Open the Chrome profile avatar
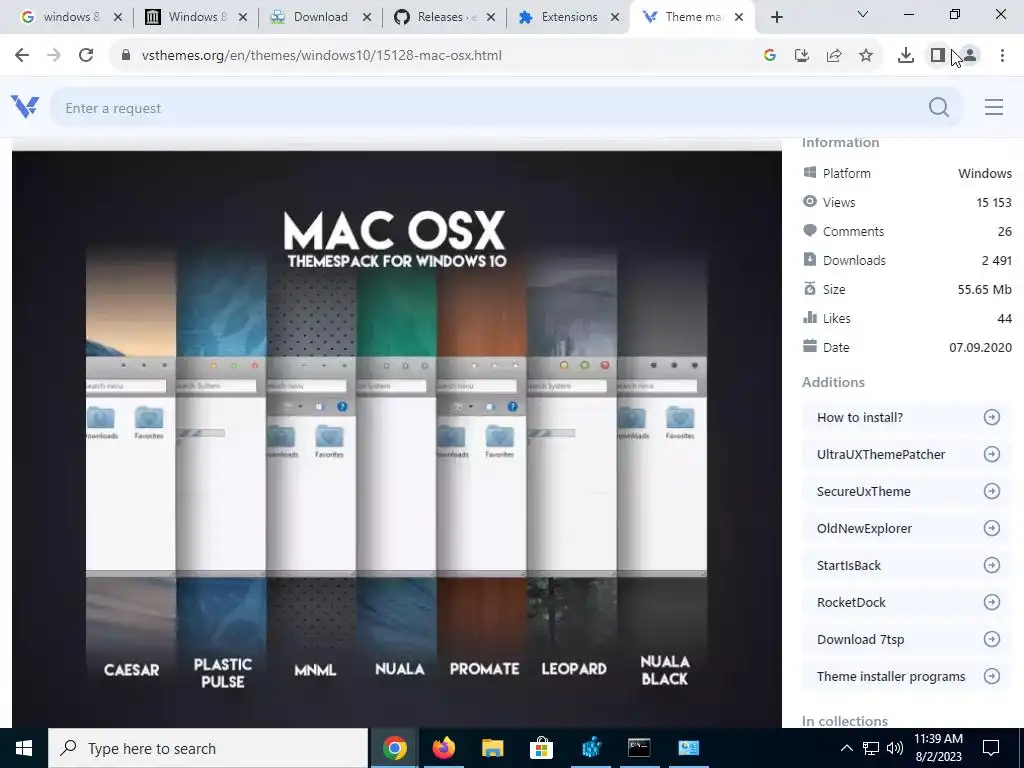The image size is (1024, 768). [x=970, y=56]
